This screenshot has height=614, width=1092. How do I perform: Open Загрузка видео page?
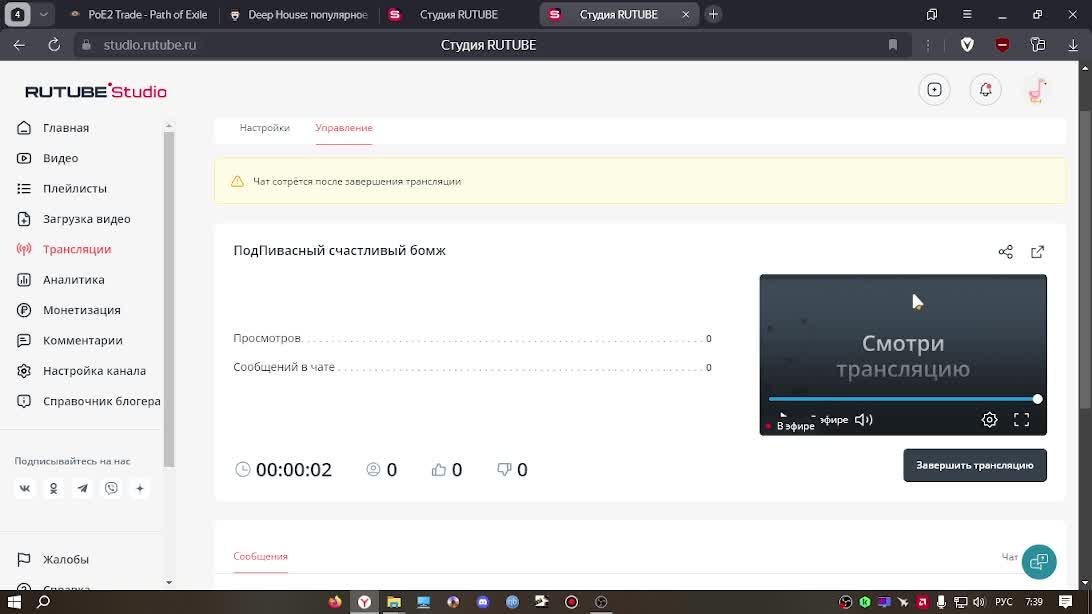86,219
